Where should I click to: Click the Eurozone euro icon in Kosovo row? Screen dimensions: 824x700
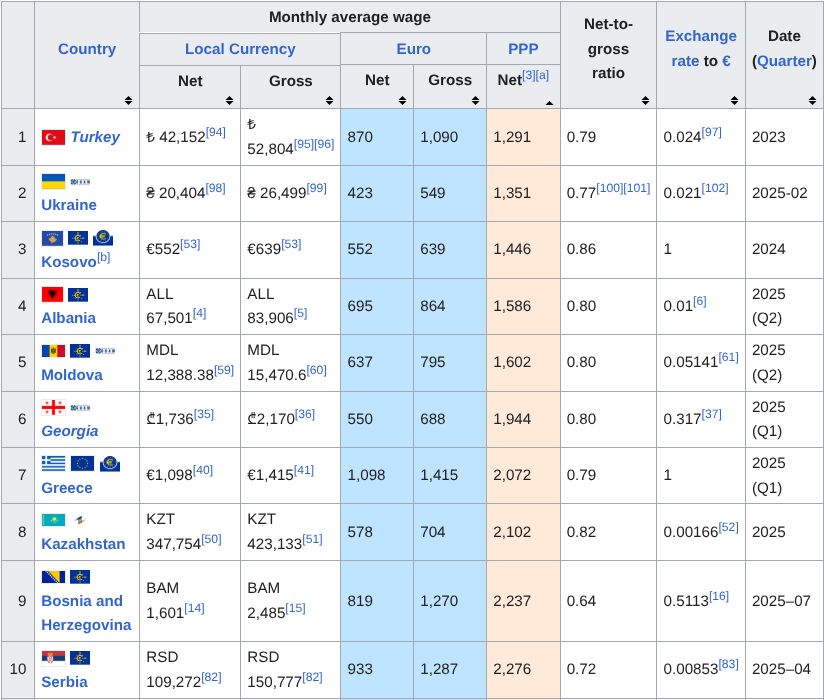(x=103, y=238)
